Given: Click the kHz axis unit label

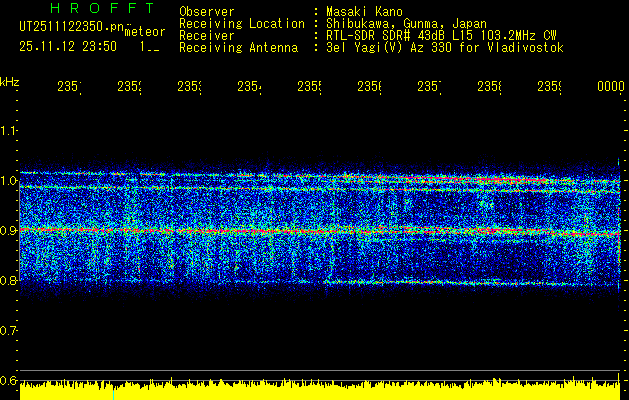Looking at the screenshot, I should (9, 82).
